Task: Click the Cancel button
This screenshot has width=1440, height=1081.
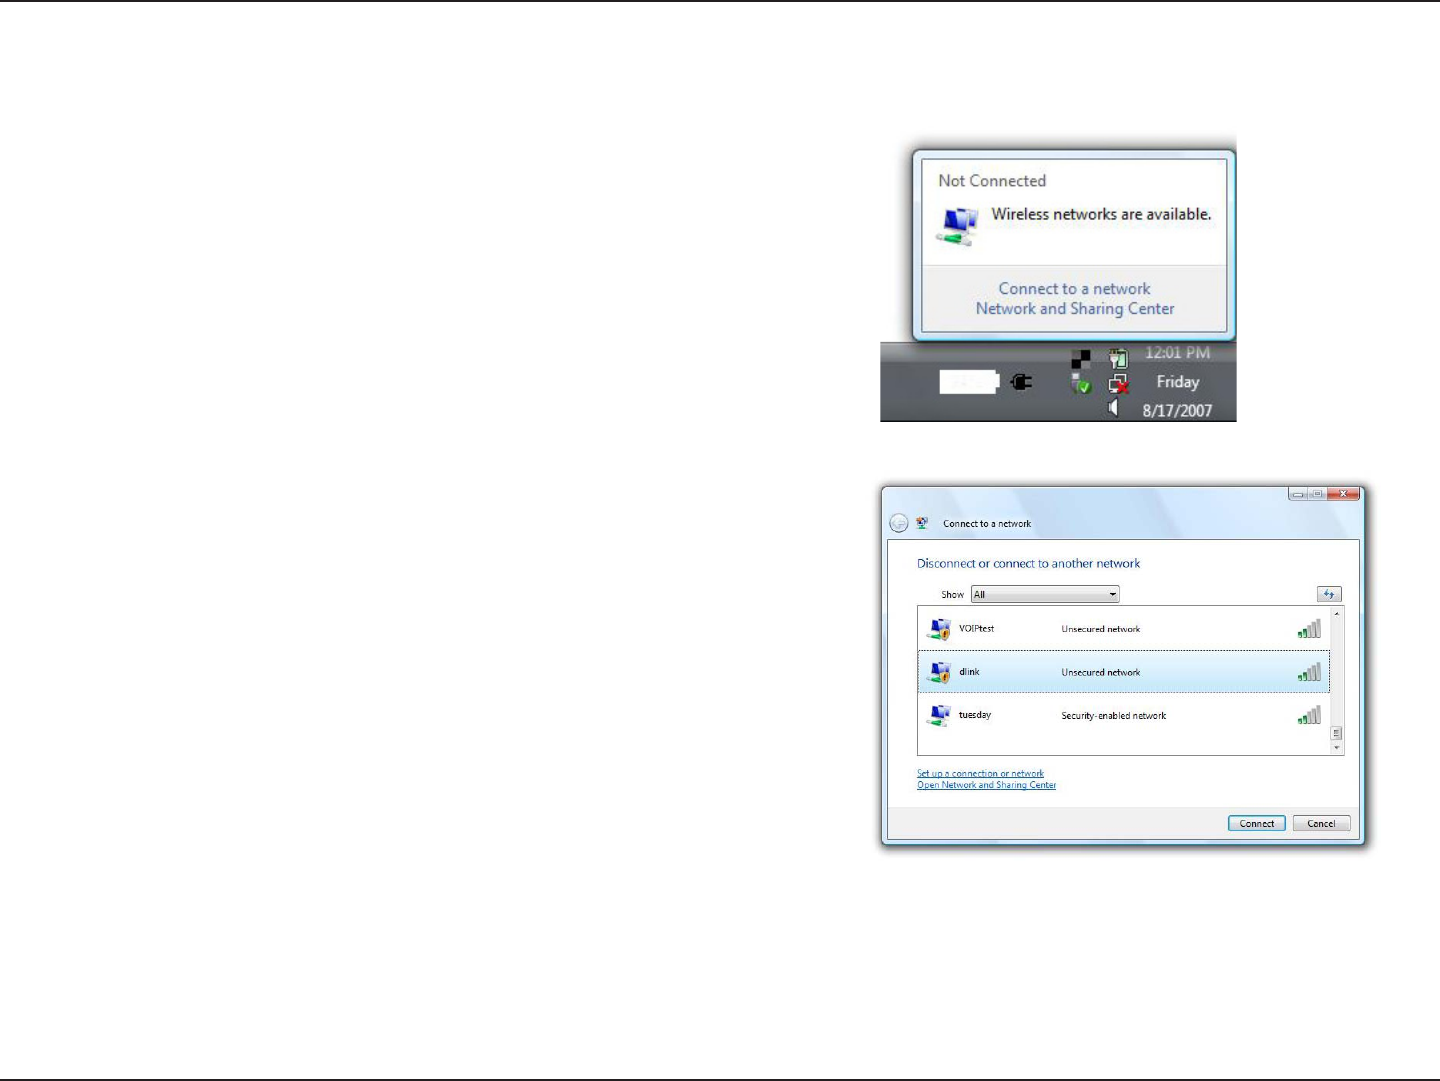Action: click(x=1321, y=824)
